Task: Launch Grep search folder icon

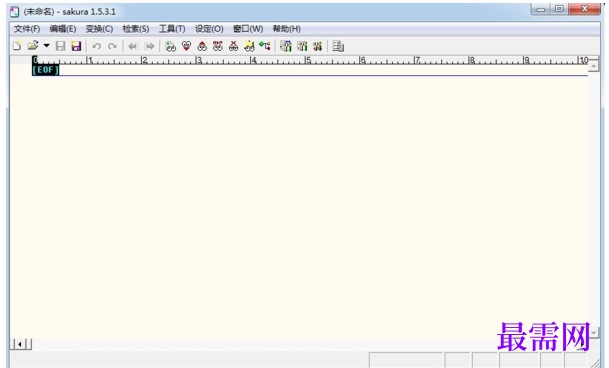Action: pos(249,47)
